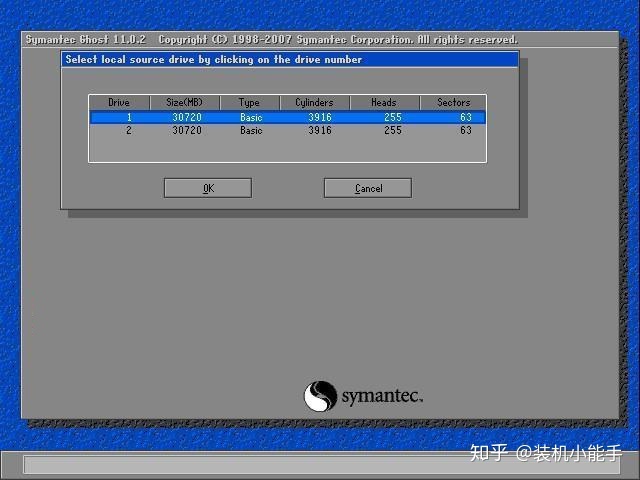The width and height of the screenshot is (640, 480).
Task: Click the 63 sectors value of drive 2
Action: click(466, 130)
